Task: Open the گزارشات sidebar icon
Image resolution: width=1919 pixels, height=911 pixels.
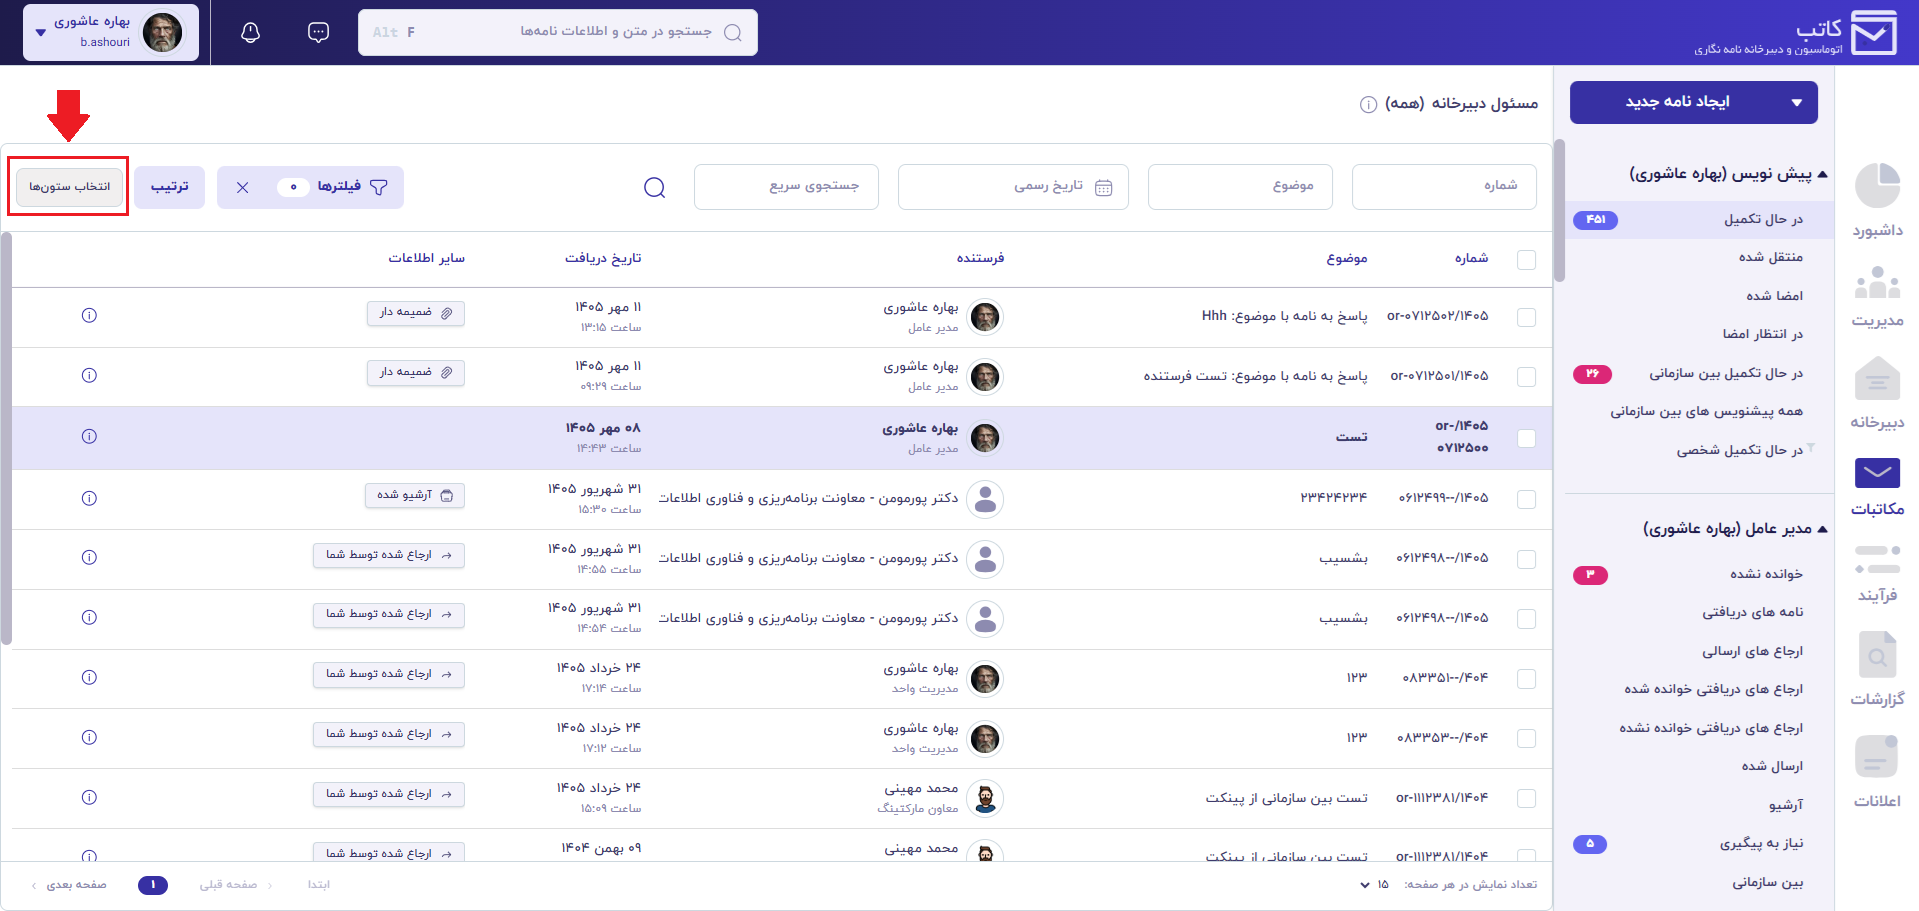Action: tap(1877, 655)
